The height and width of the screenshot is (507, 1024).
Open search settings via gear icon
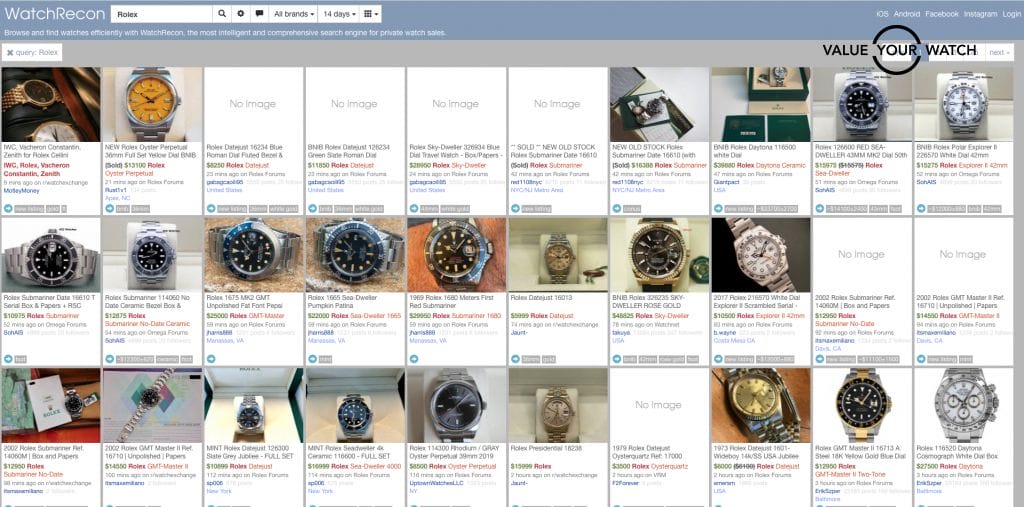pos(240,15)
